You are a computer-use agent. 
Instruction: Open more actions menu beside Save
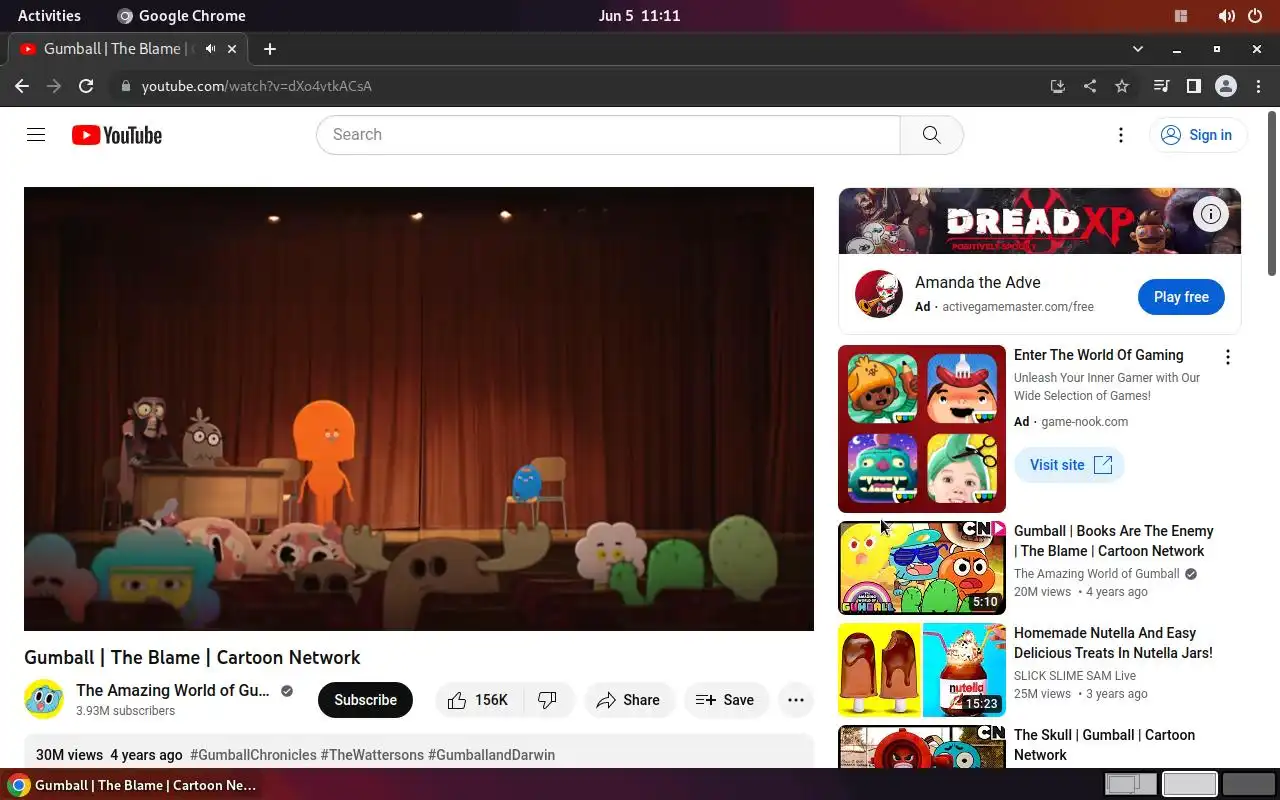796,700
